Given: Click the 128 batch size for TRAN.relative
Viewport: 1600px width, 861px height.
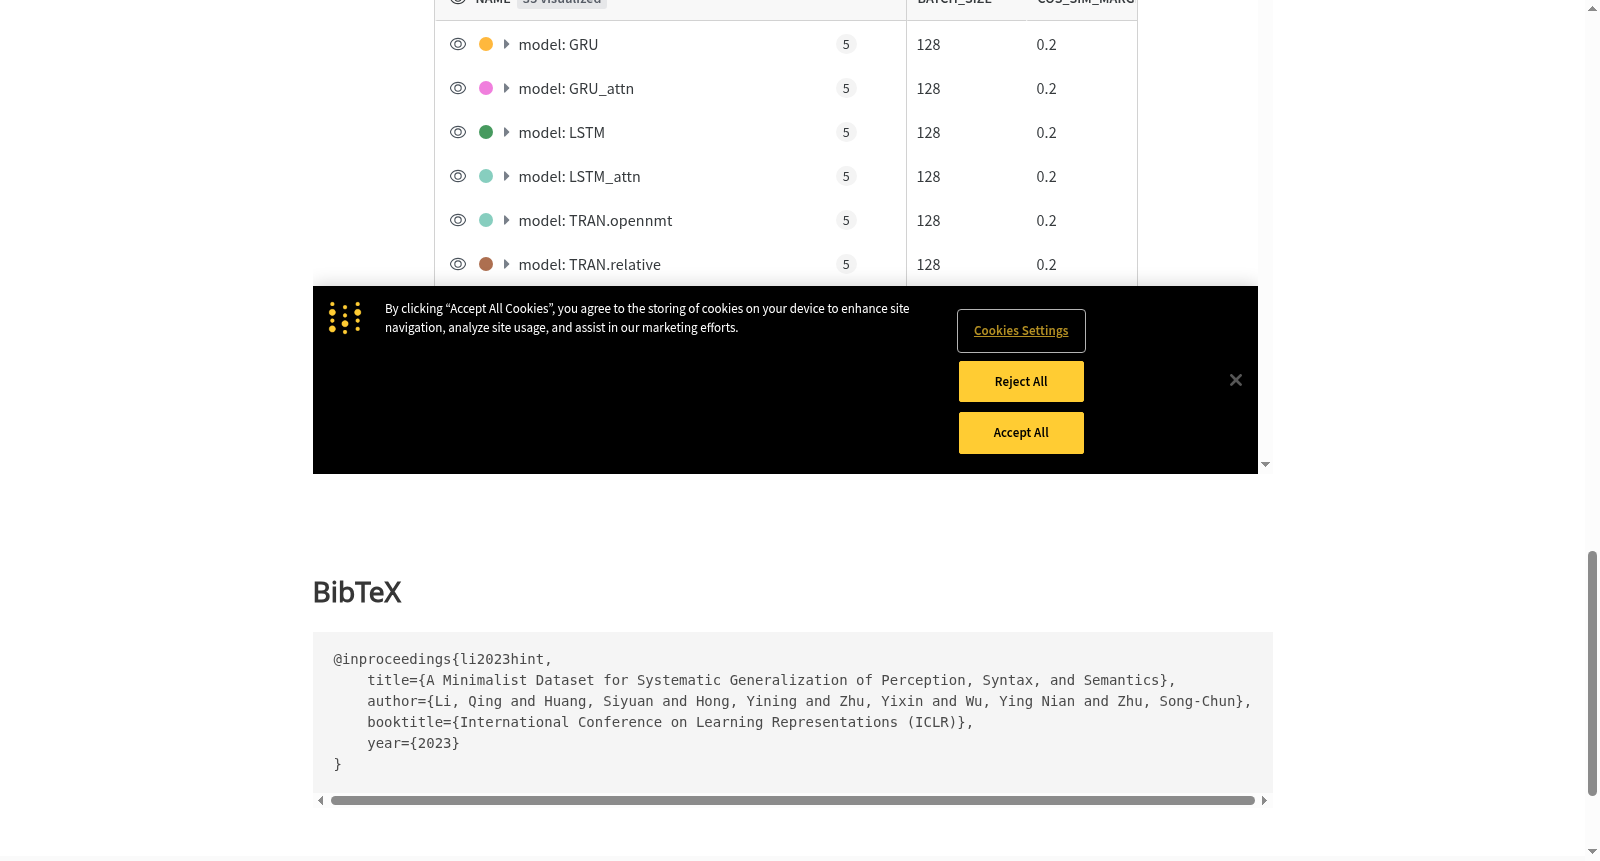Looking at the screenshot, I should click(x=928, y=264).
